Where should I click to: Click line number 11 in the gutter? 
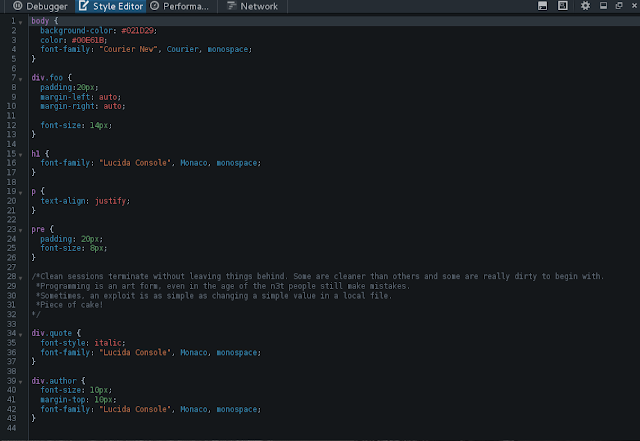click(x=11, y=116)
